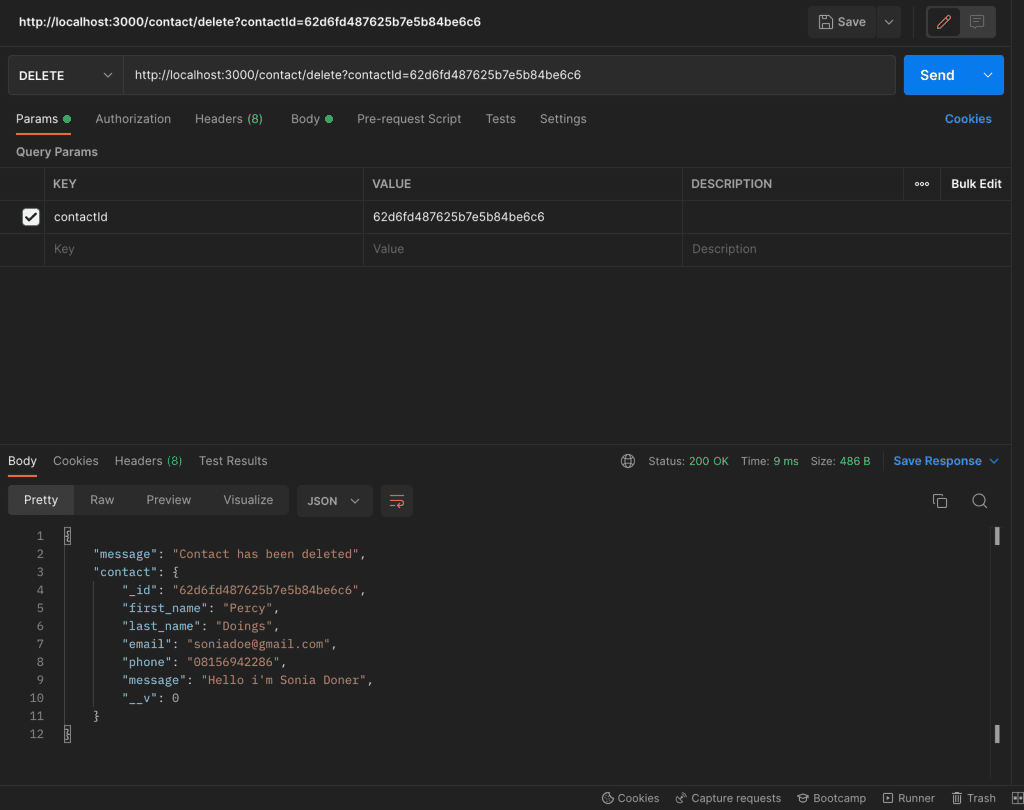1024x810 pixels.
Task: Switch to Preview response view
Action: coord(168,500)
